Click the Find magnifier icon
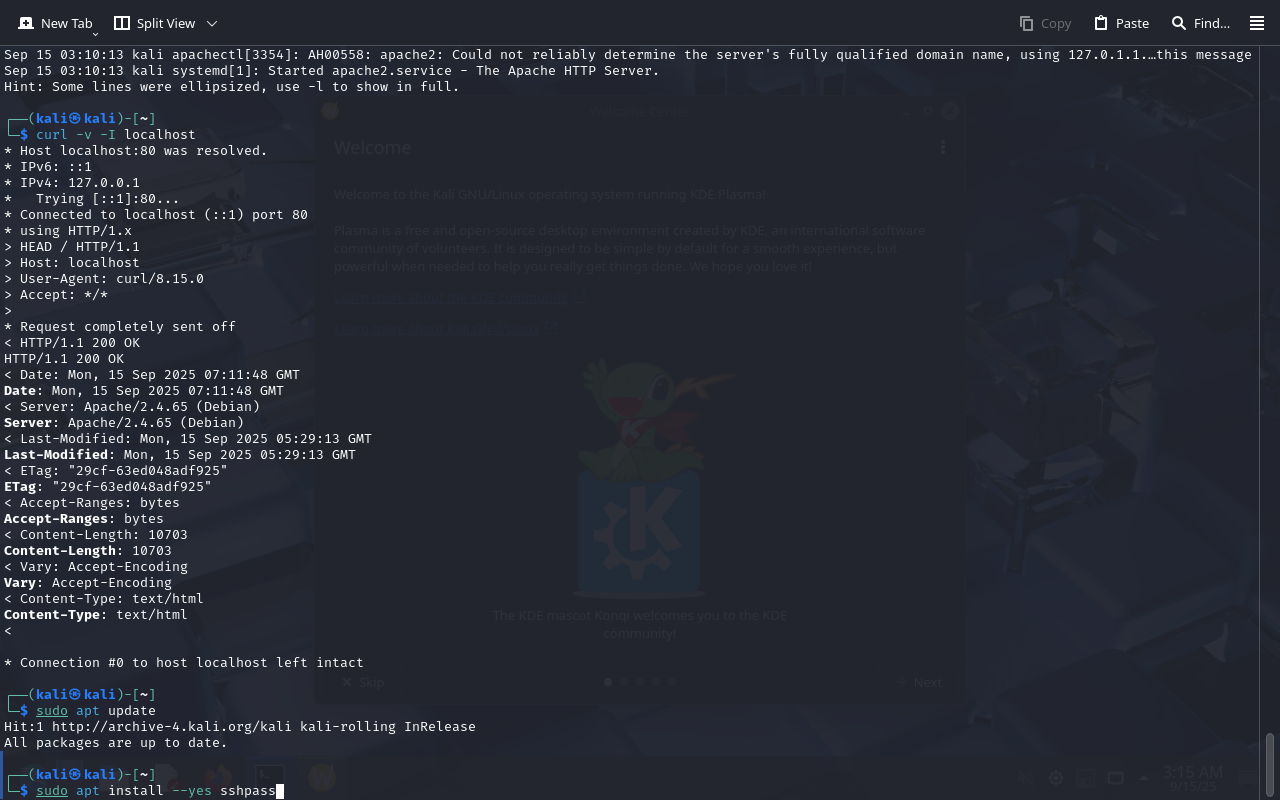The image size is (1280, 800). (1179, 23)
